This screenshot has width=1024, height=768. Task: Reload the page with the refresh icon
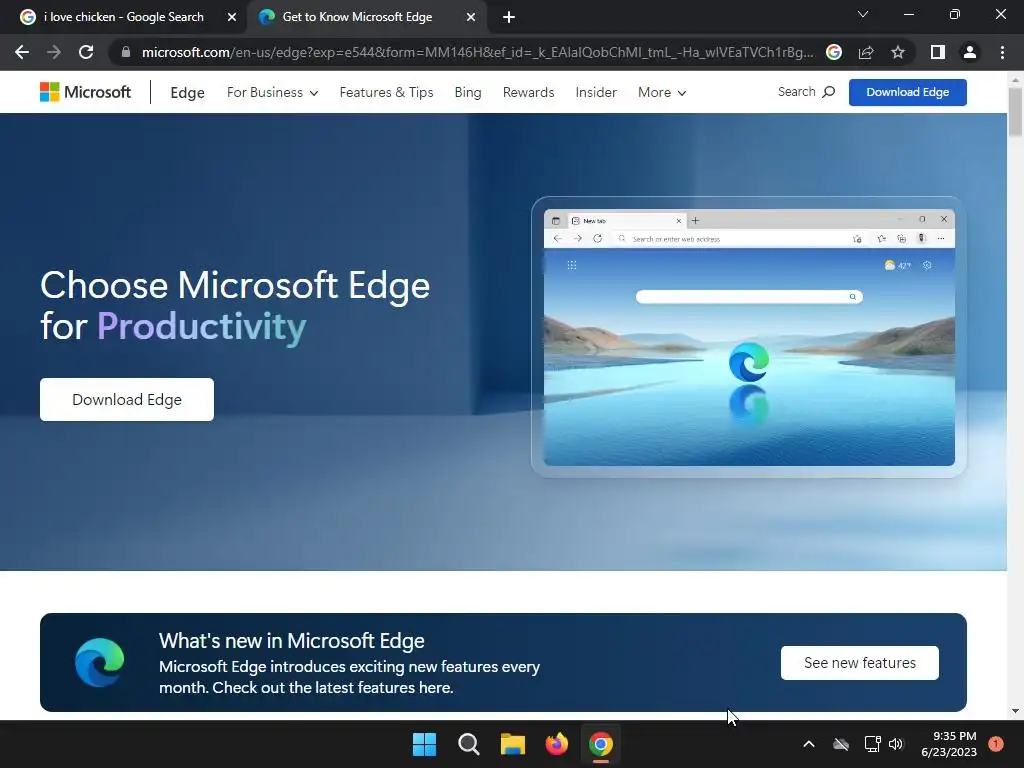(86, 52)
